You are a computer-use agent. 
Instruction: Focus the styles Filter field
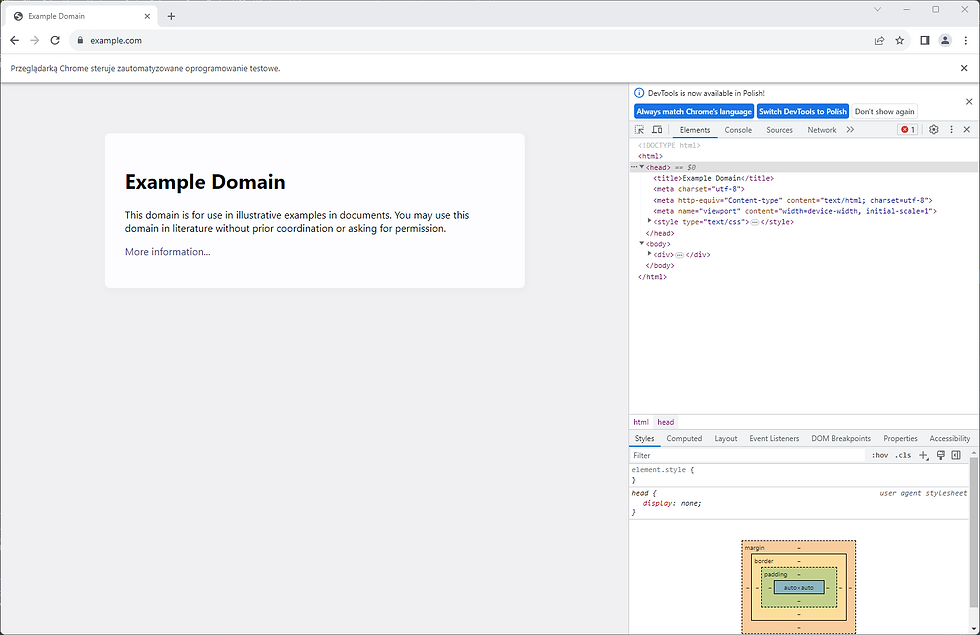click(747, 456)
